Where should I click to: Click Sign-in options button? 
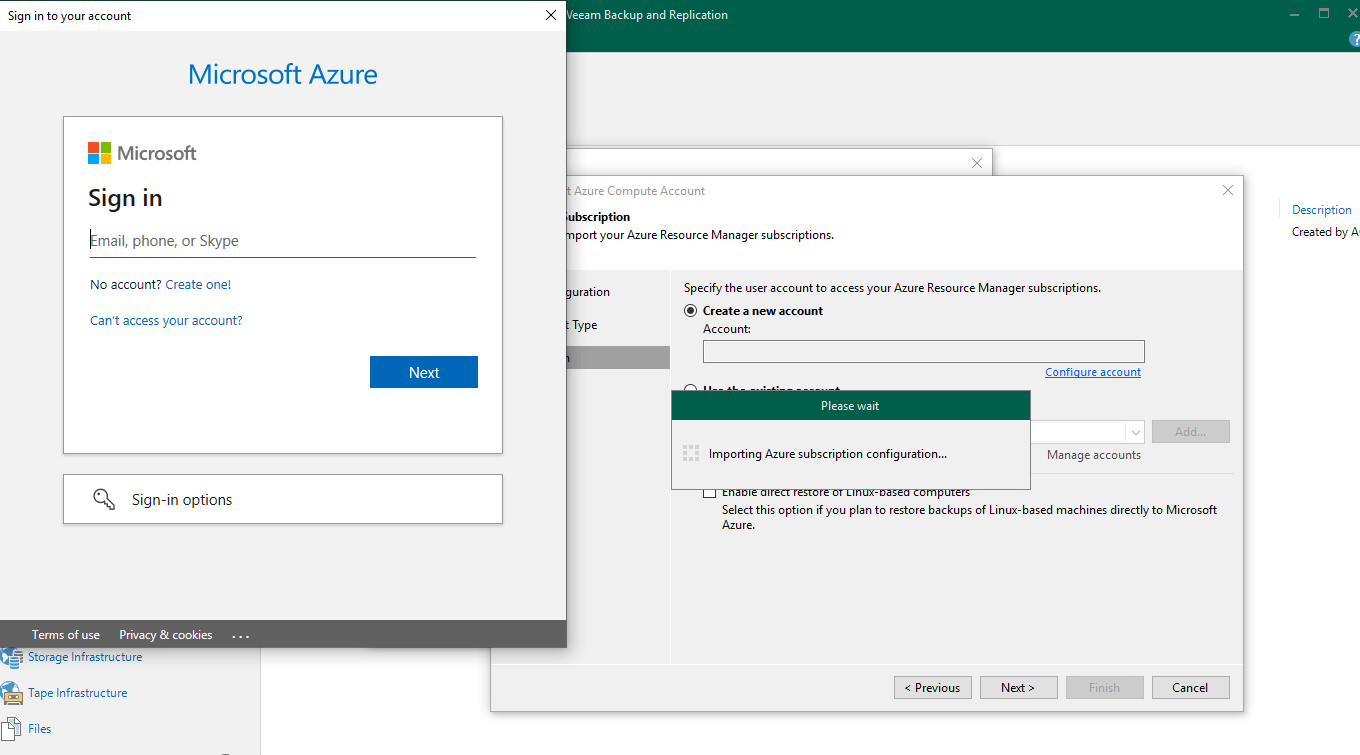(x=283, y=499)
